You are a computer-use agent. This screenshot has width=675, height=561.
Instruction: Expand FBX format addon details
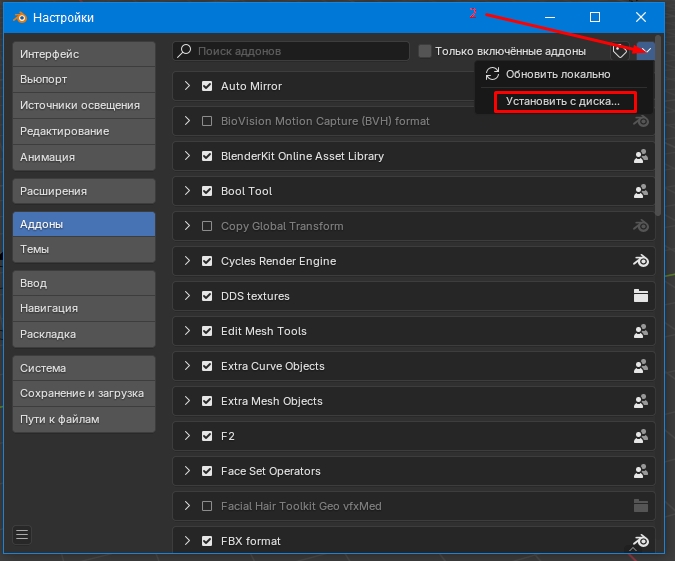(187, 540)
